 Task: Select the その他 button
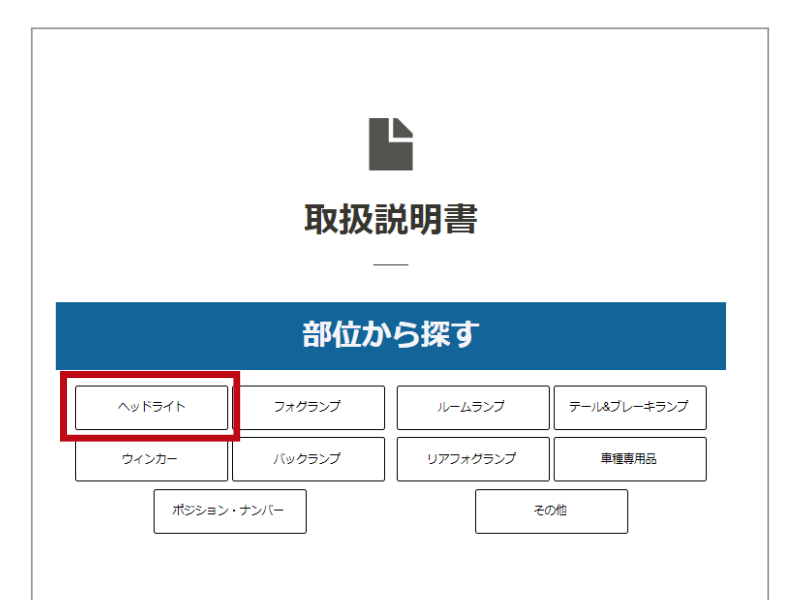551,511
